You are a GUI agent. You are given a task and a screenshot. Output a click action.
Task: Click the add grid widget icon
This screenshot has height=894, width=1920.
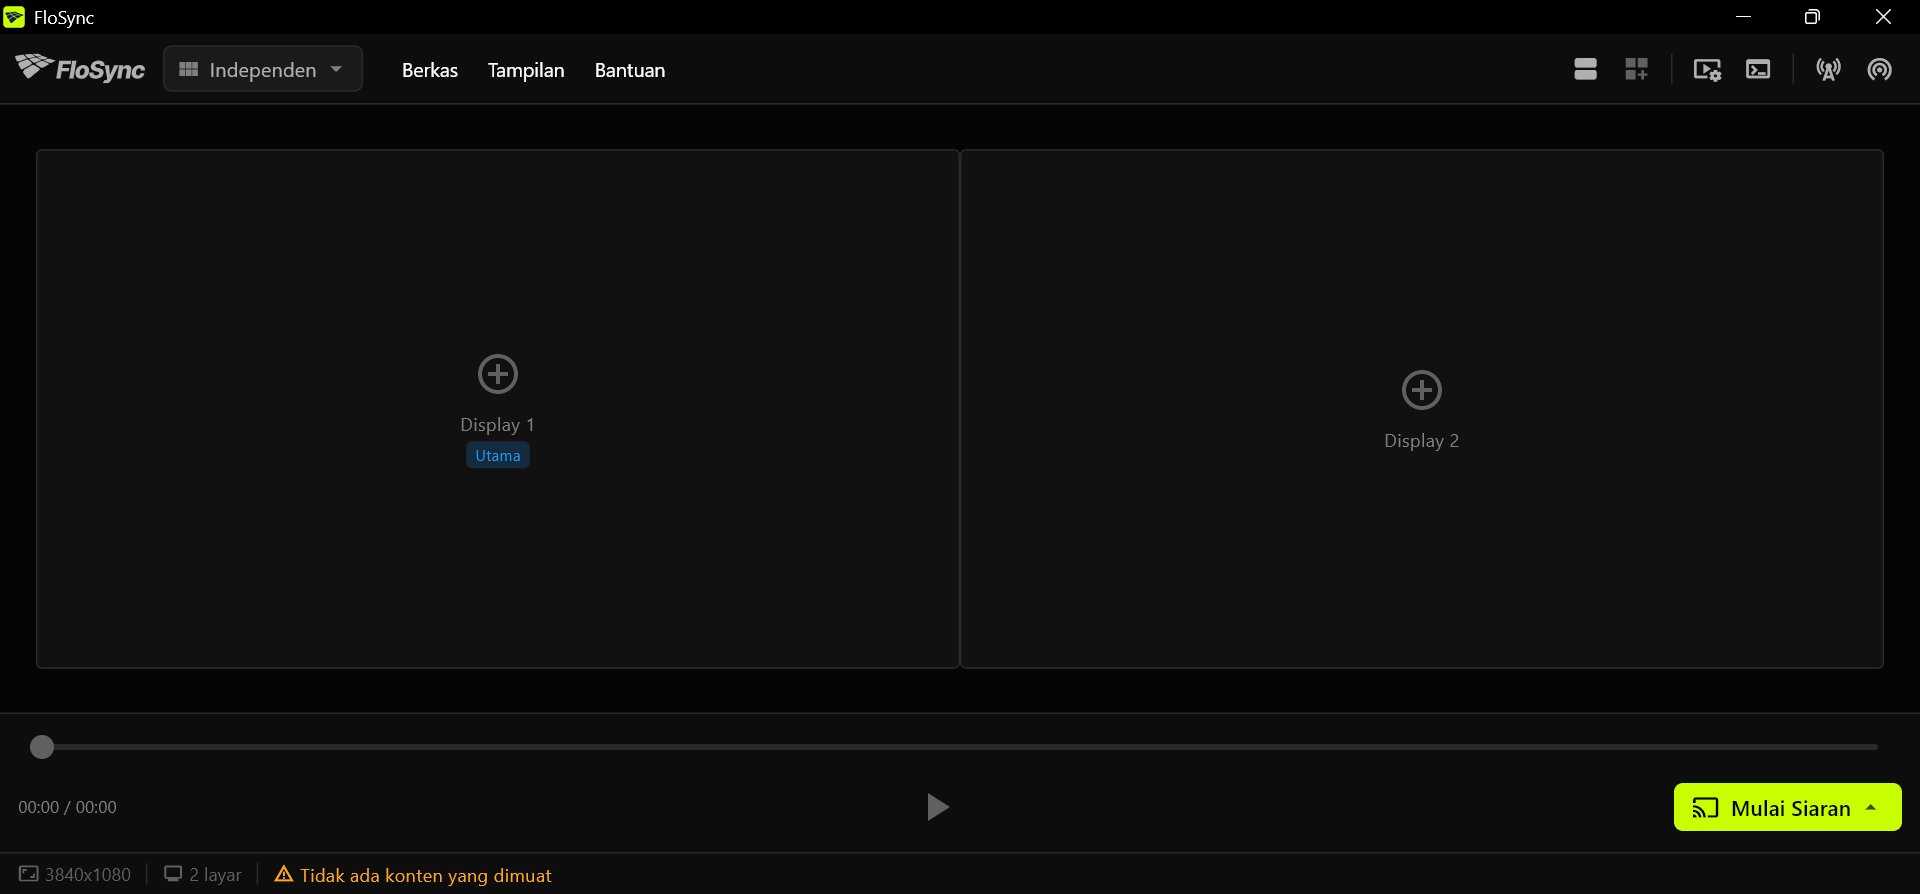coord(1636,69)
